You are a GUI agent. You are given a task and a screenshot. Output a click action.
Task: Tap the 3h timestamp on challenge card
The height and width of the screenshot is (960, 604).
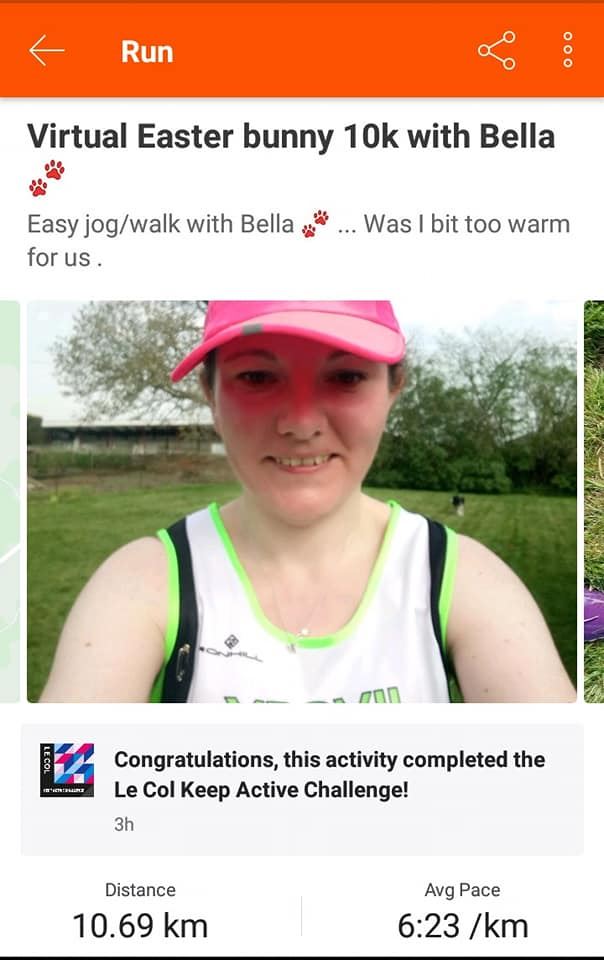pos(124,824)
